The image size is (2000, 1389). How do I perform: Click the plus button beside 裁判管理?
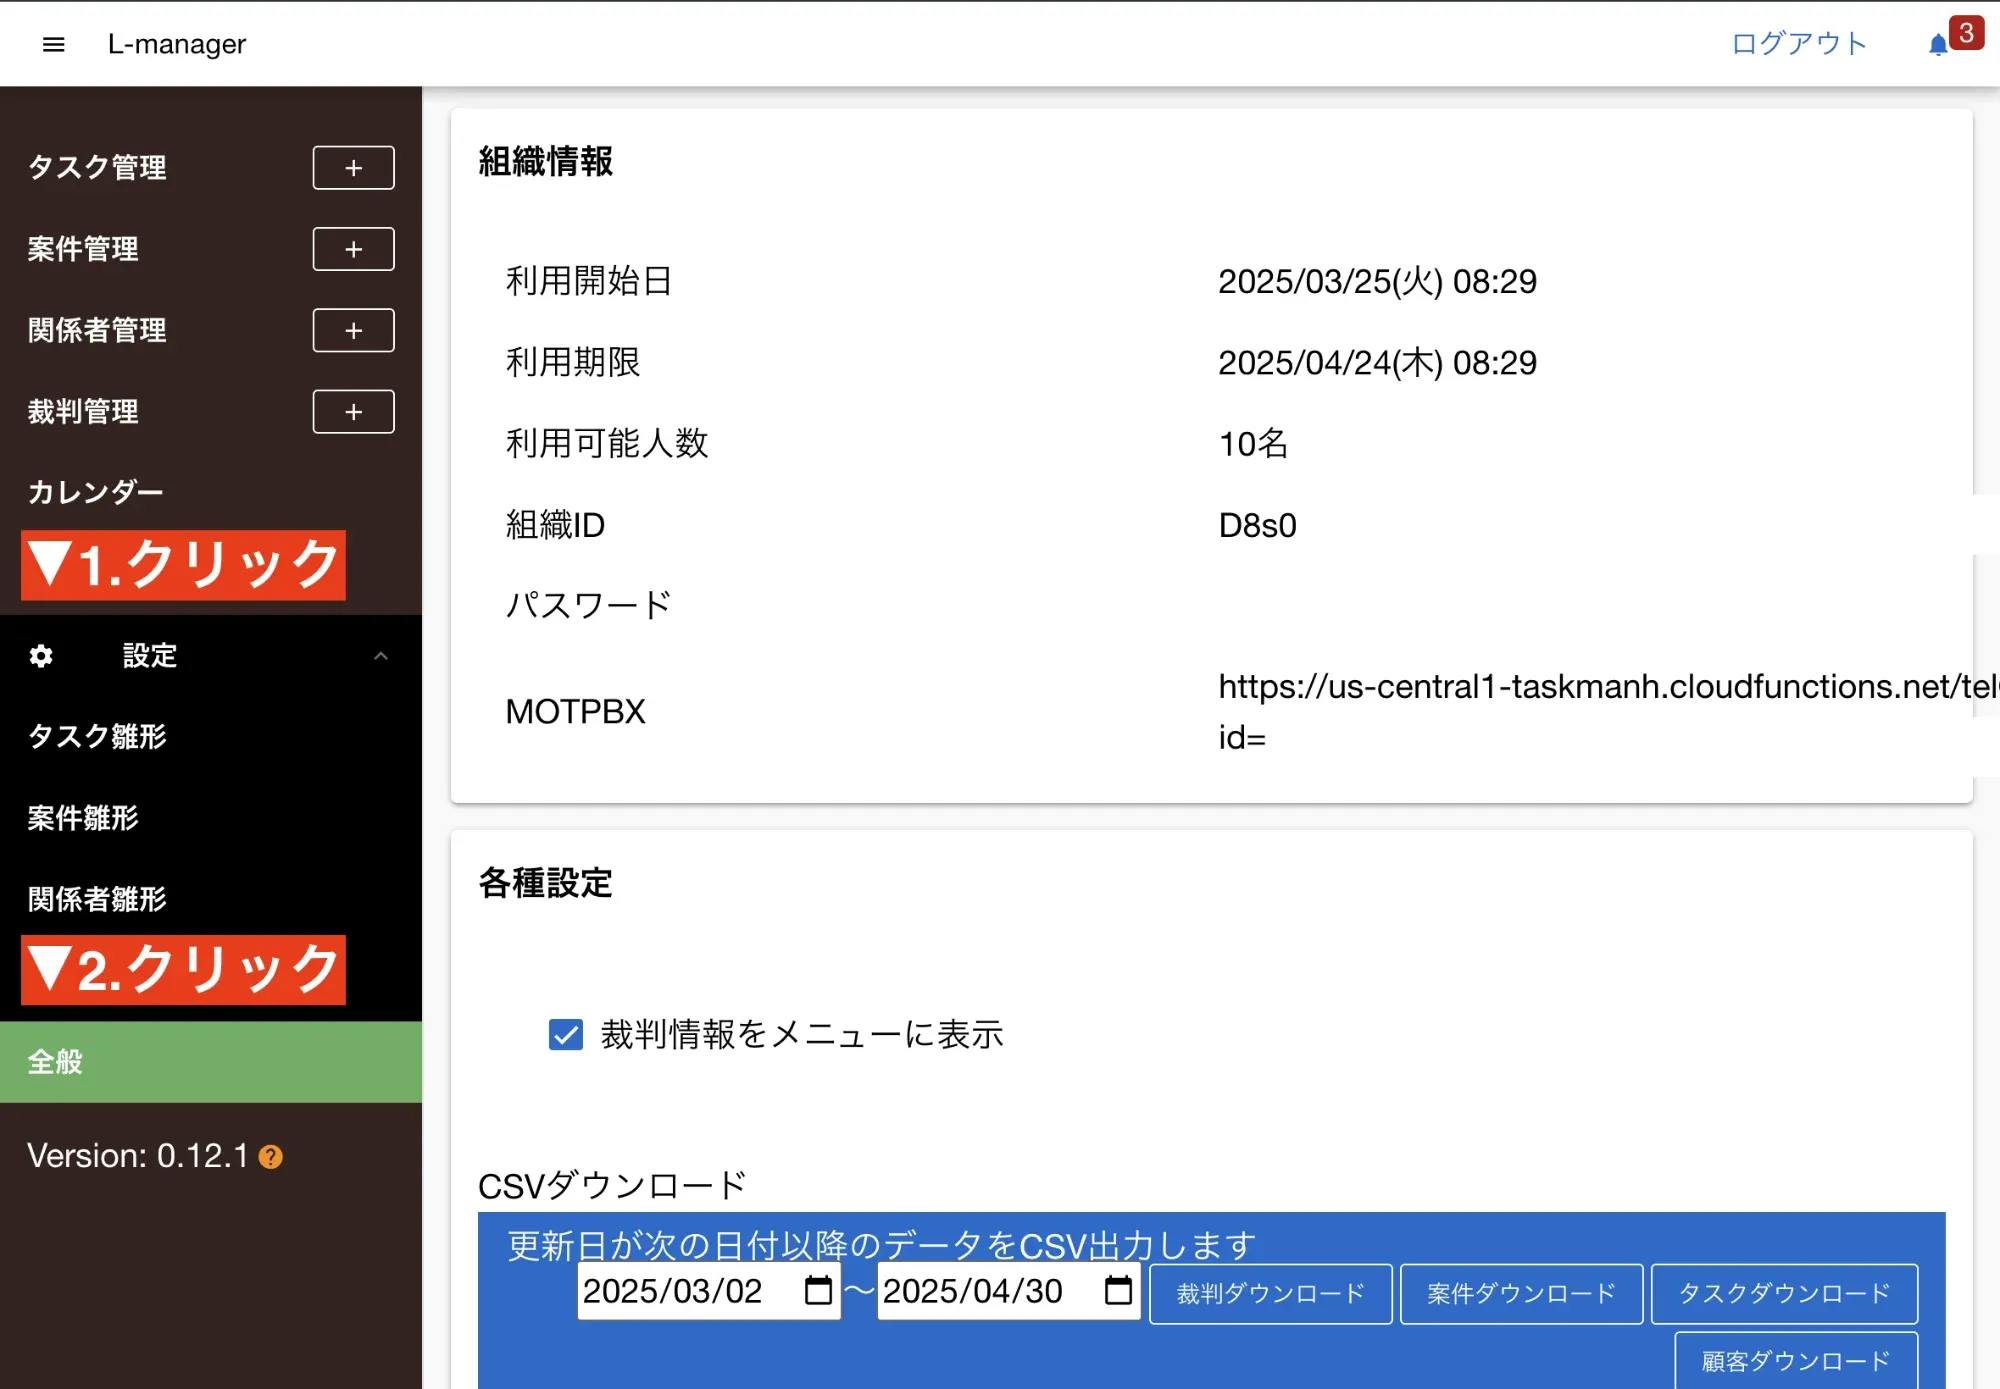coord(353,412)
